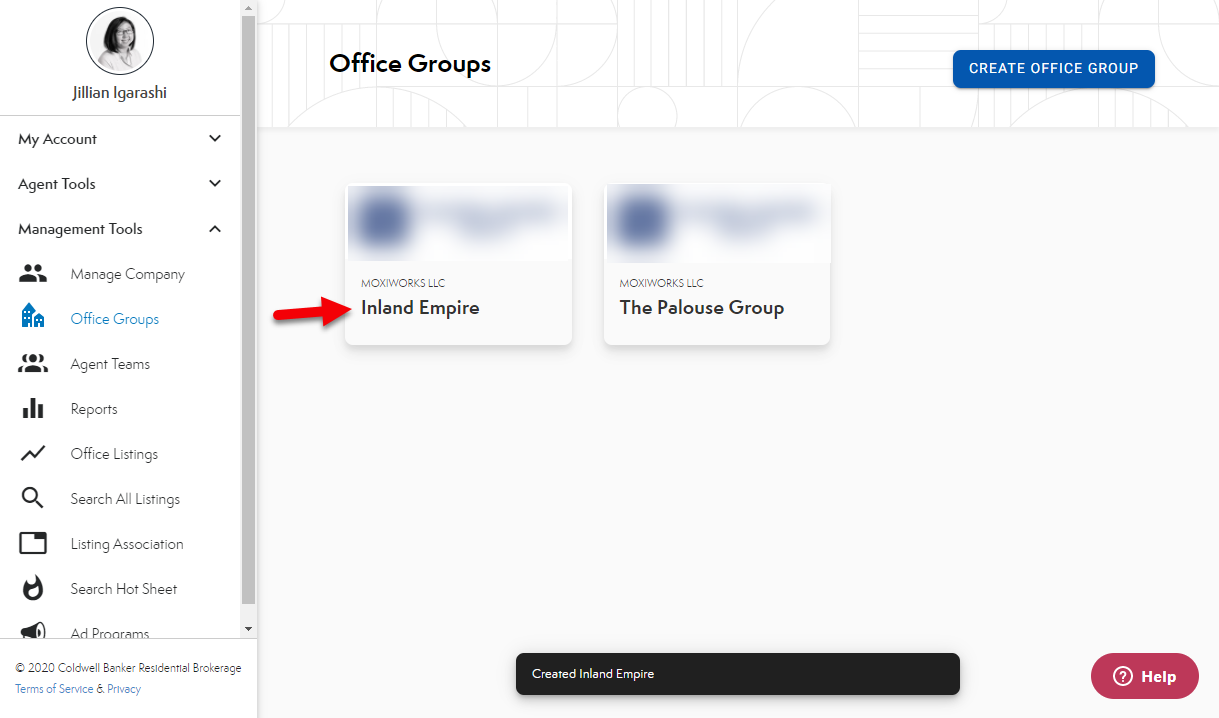Click the Agent Teams group icon
Image resolution: width=1219 pixels, height=718 pixels.
coord(33,364)
